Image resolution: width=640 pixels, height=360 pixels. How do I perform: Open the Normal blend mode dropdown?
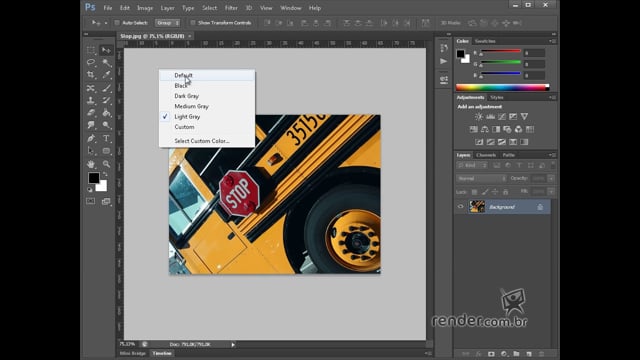point(481,179)
